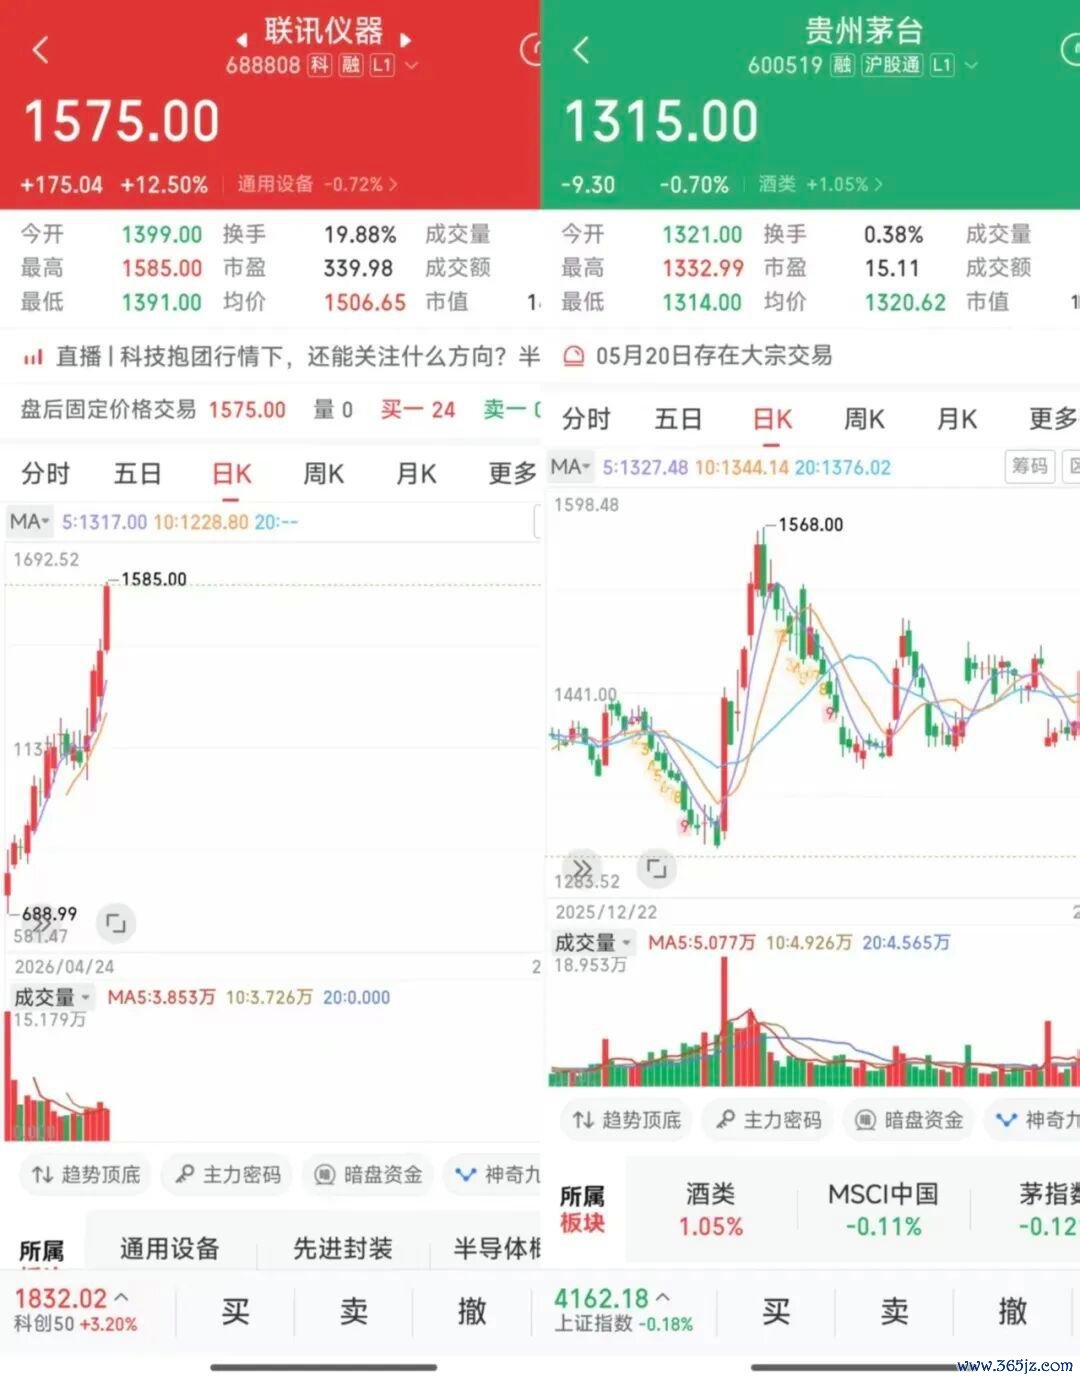The height and width of the screenshot is (1381, 1080).
Task: Tap 暗盘资金 indicator under 贵州茅台 chart
Action: [x=909, y=1120]
